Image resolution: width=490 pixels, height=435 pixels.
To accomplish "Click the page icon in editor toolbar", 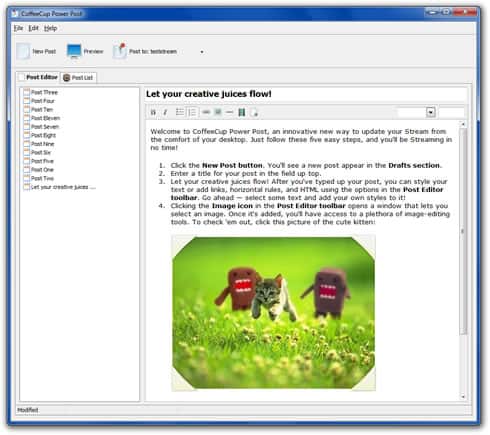I will (x=254, y=112).
